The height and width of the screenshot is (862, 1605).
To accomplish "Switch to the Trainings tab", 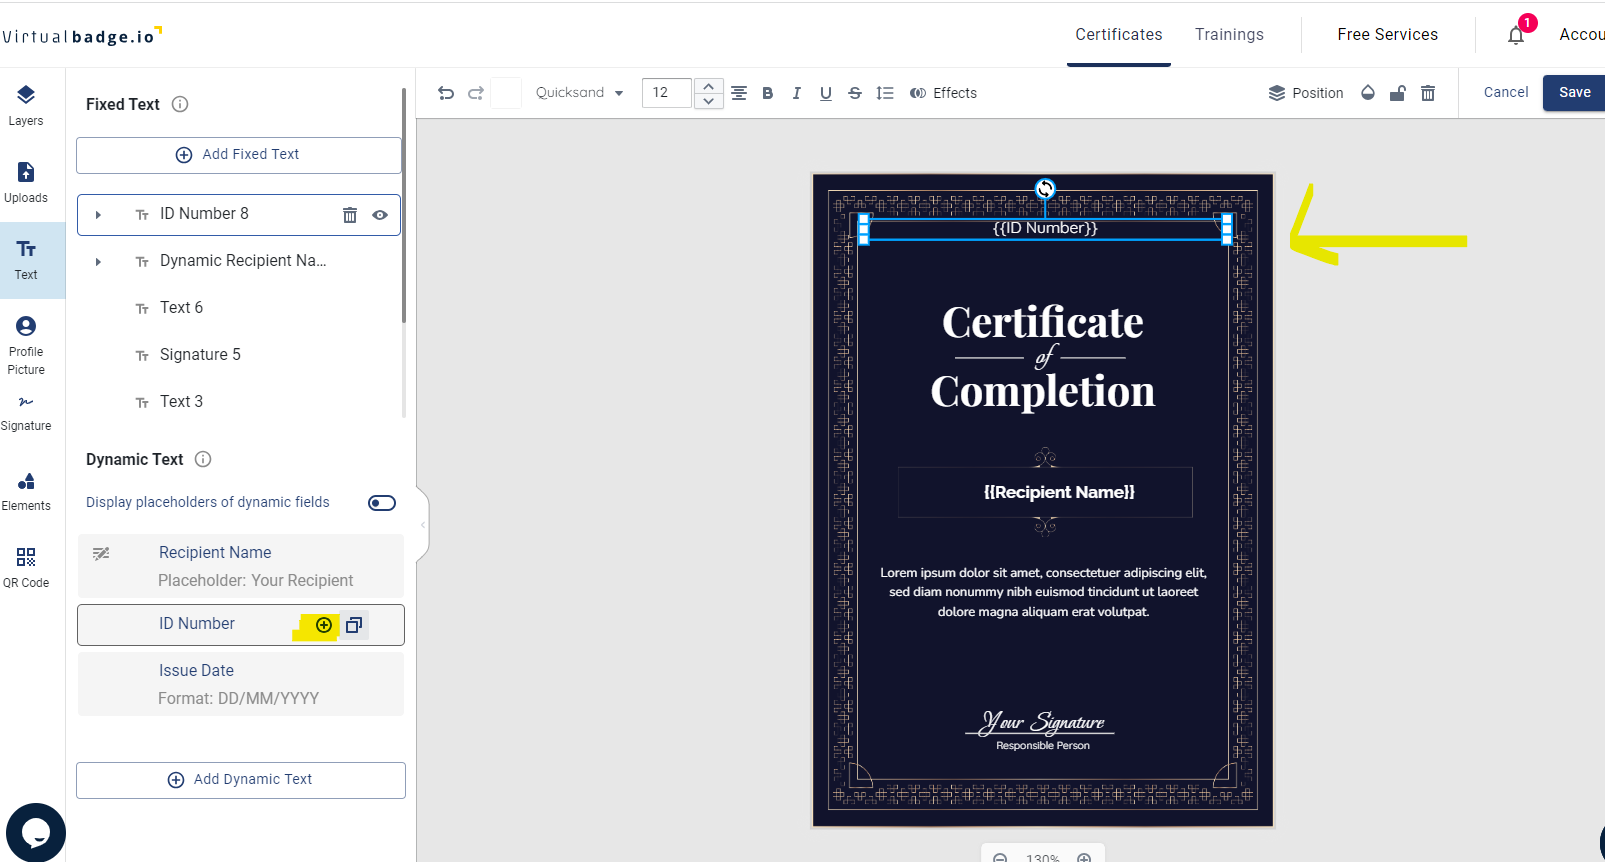I will tap(1229, 35).
